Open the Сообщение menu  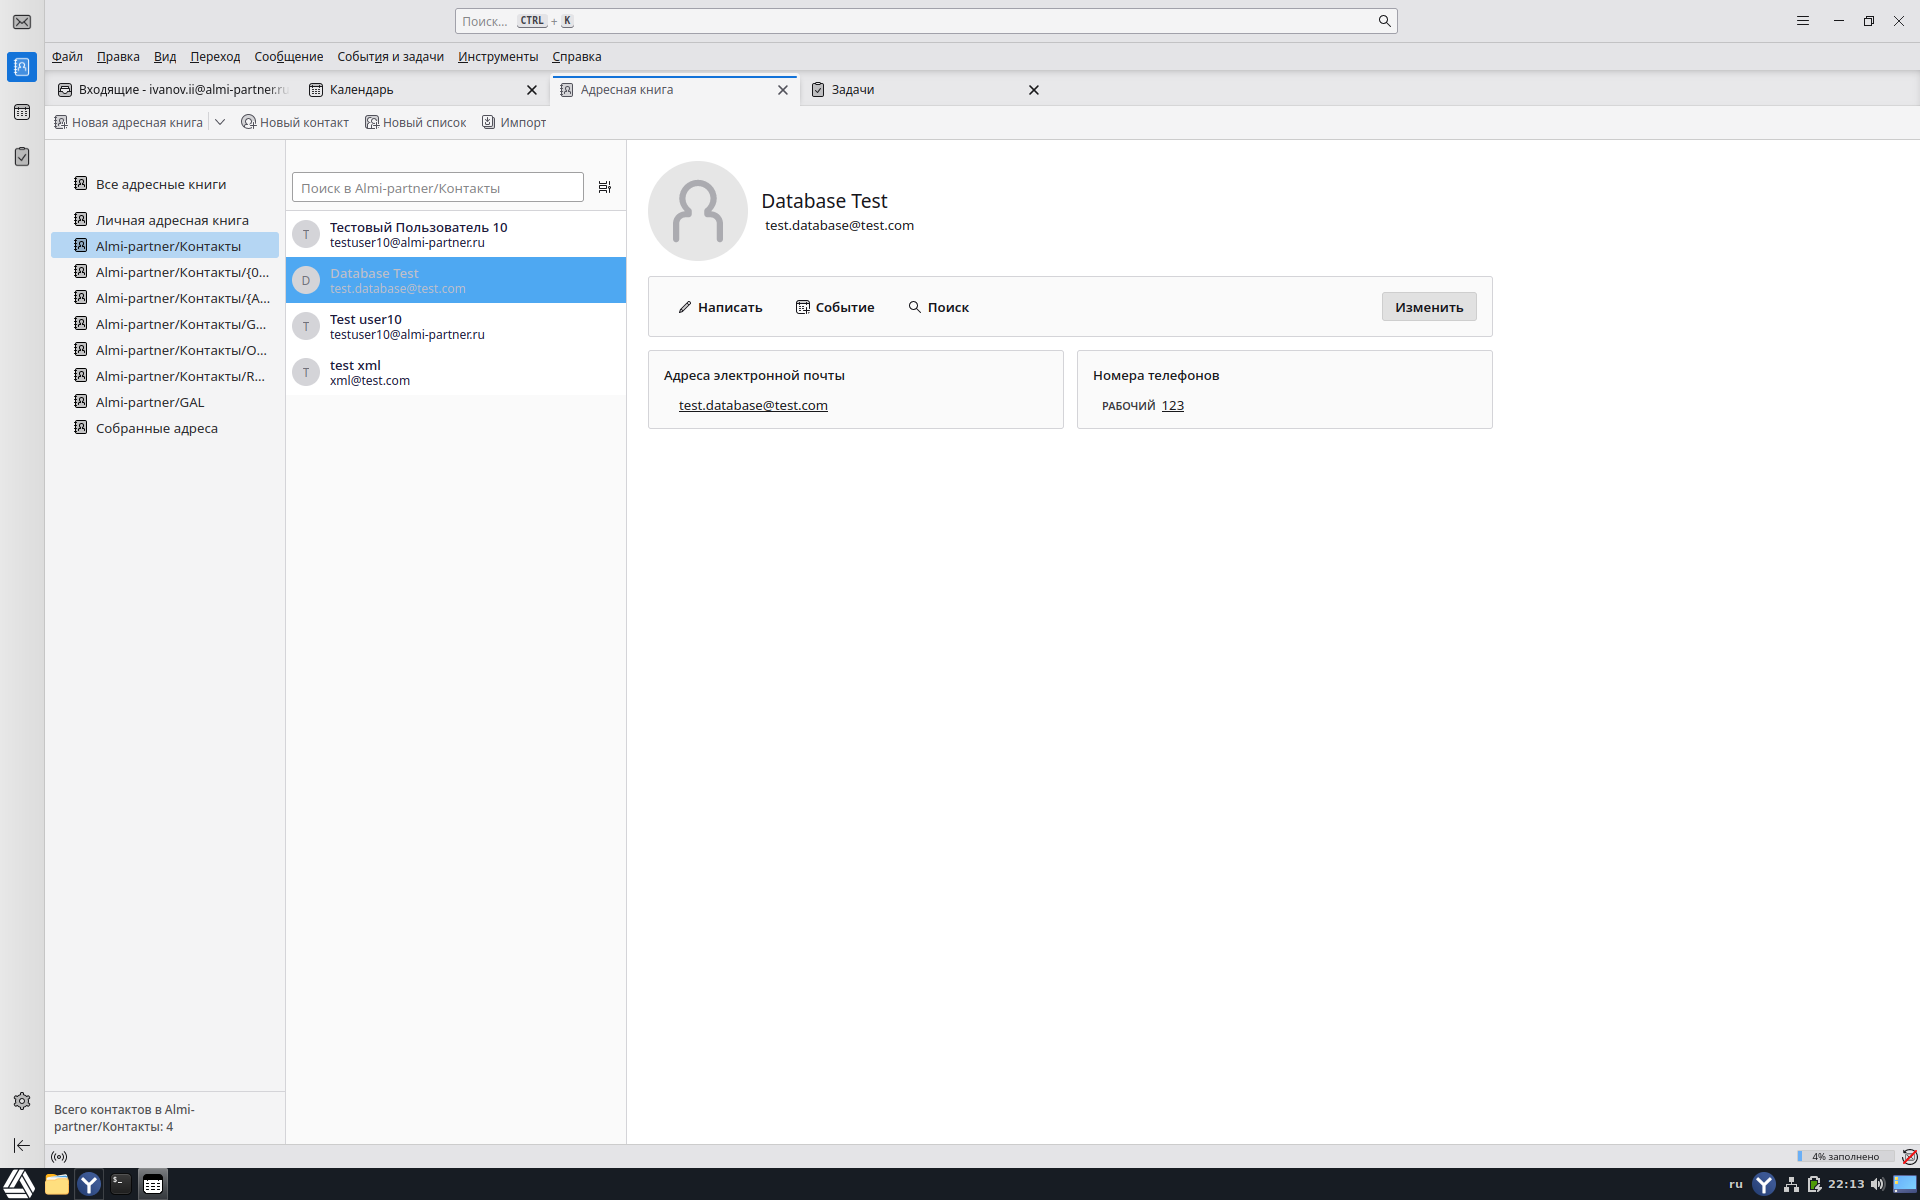coord(289,57)
